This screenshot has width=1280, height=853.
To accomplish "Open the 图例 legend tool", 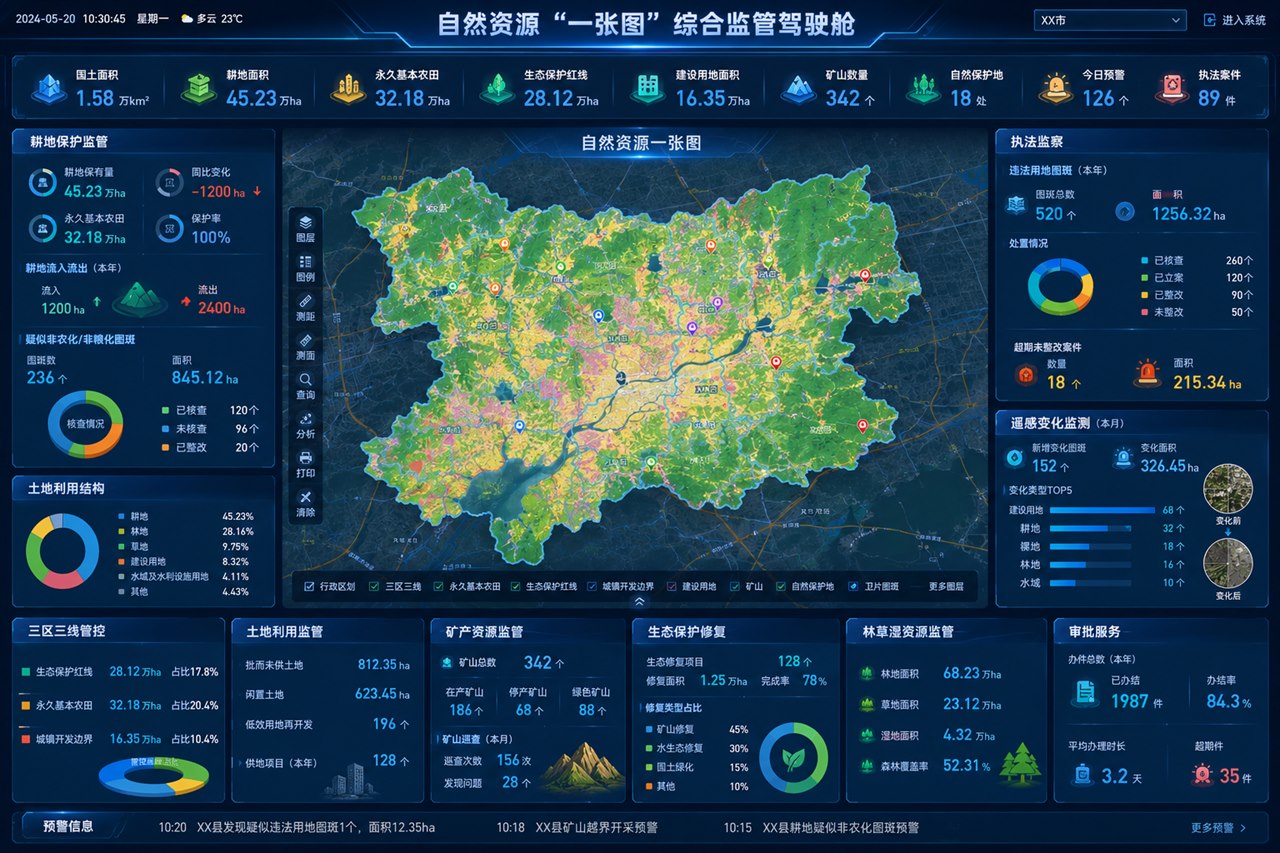I will (x=305, y=267).
